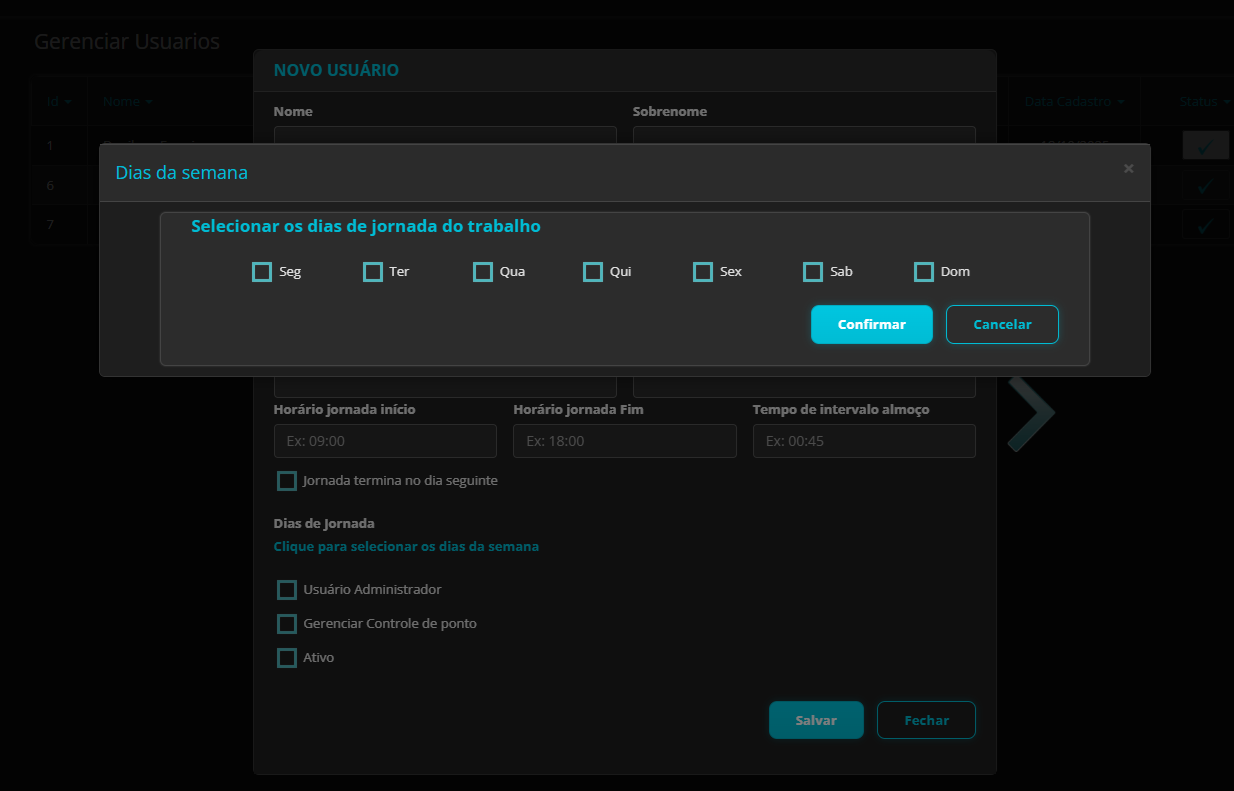Click the Tempo de intervalo almoço field
This screenshot has height=791, width=1234.
864,441
